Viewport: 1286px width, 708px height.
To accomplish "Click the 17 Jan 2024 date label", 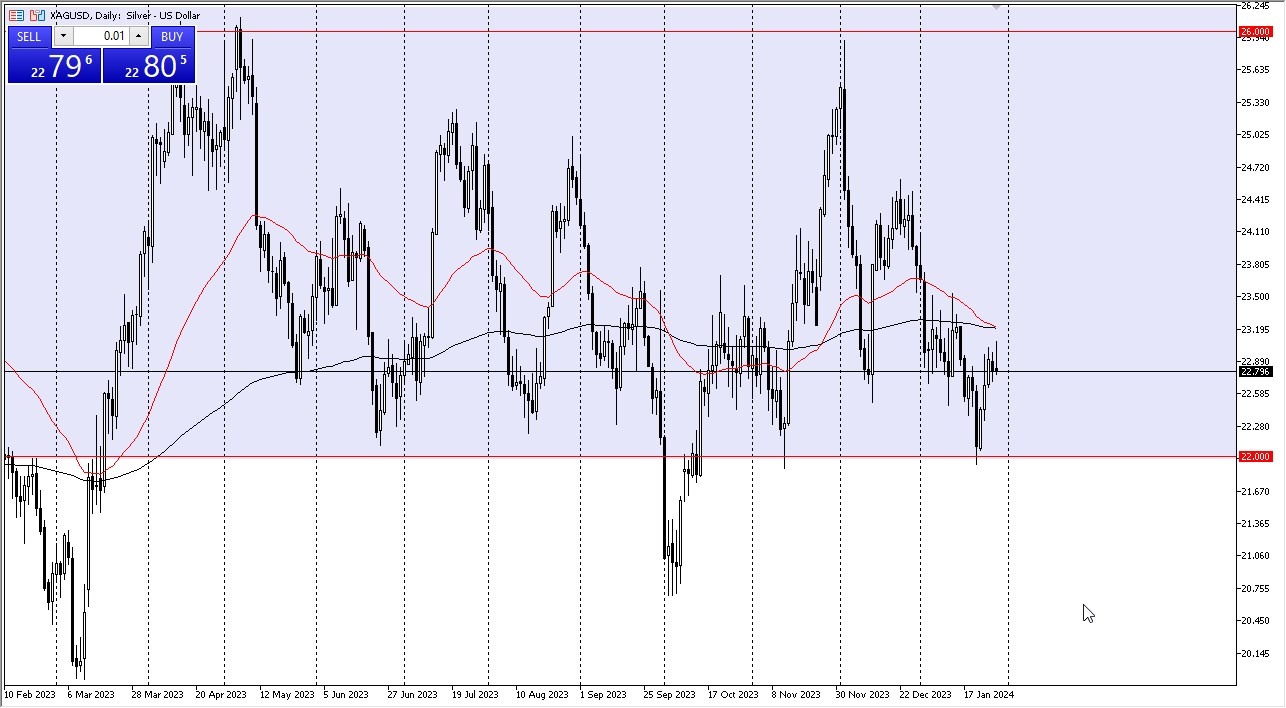I will click(x=988, y=694).
